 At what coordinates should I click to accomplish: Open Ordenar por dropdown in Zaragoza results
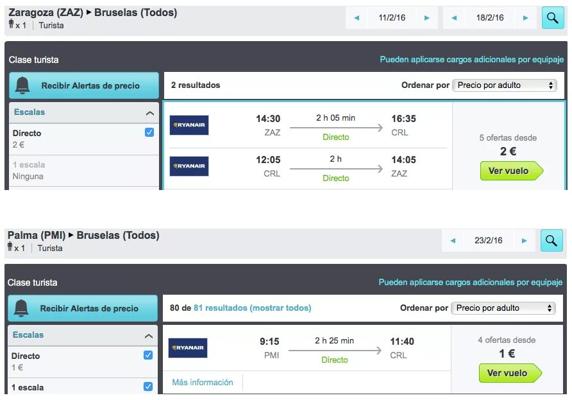point(505,85)
